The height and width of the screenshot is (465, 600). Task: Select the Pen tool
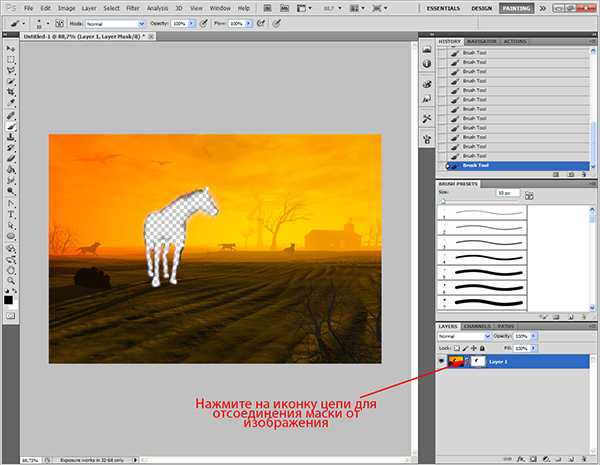point(11,204)
